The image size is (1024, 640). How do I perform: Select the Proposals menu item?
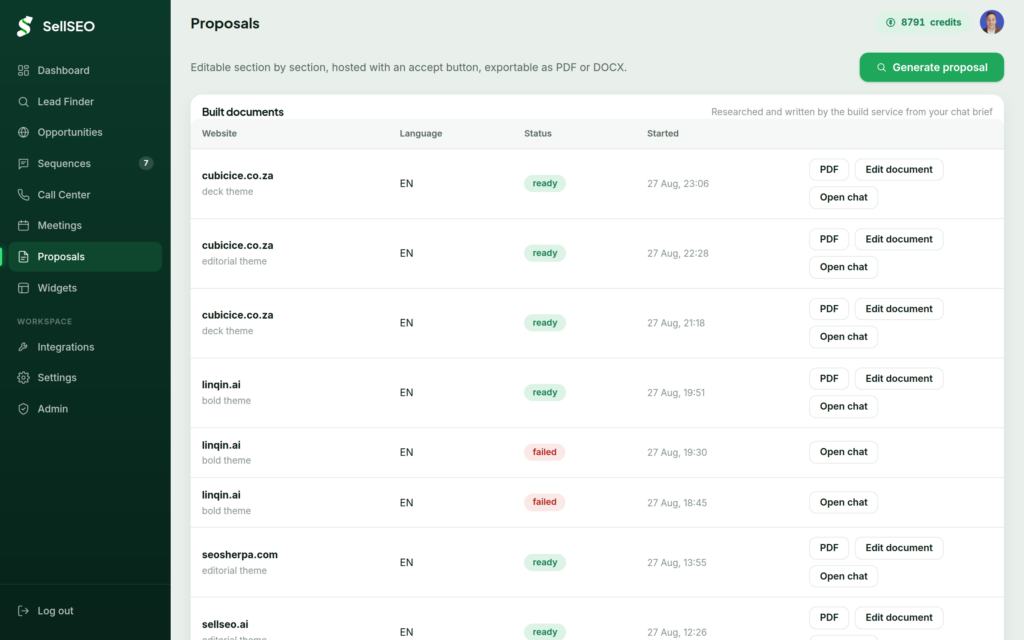[85, 257]
